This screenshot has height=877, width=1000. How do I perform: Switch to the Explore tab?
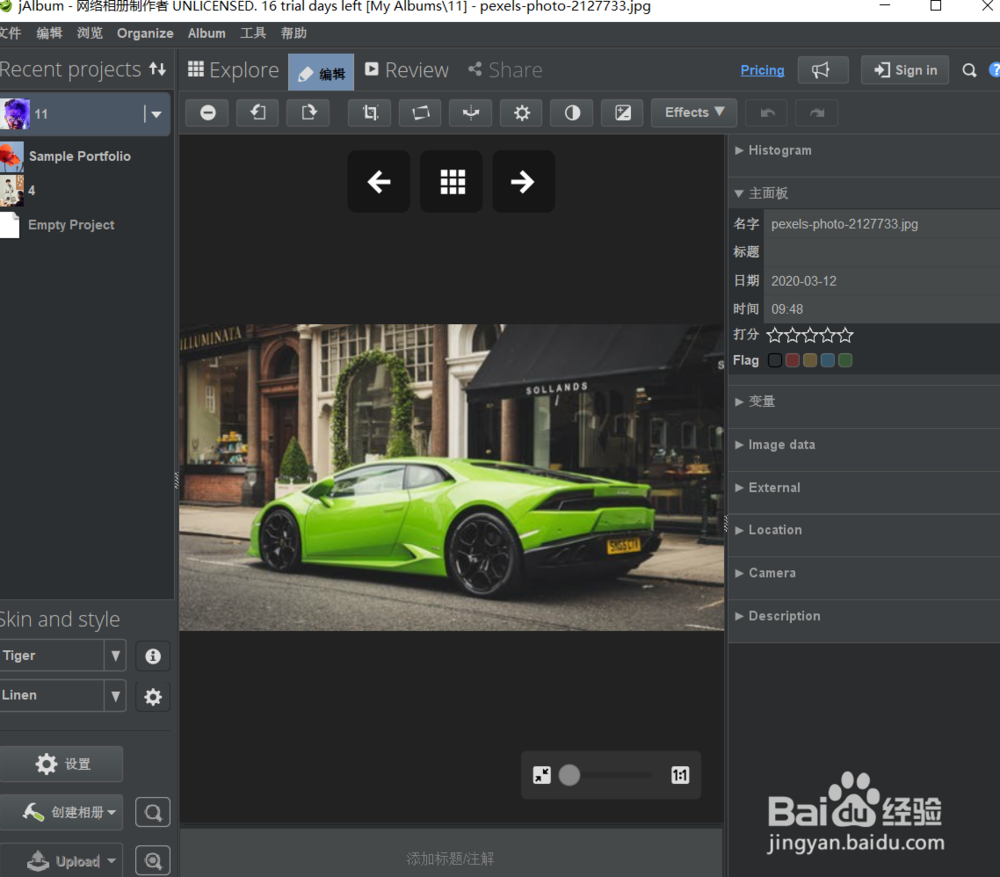pyautogui.click(x=233, y=70)
